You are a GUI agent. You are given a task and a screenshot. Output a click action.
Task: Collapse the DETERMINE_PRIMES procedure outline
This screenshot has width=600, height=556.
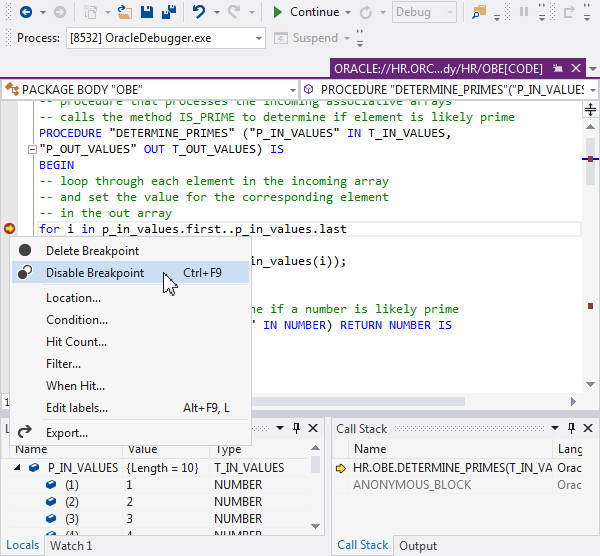33,149
